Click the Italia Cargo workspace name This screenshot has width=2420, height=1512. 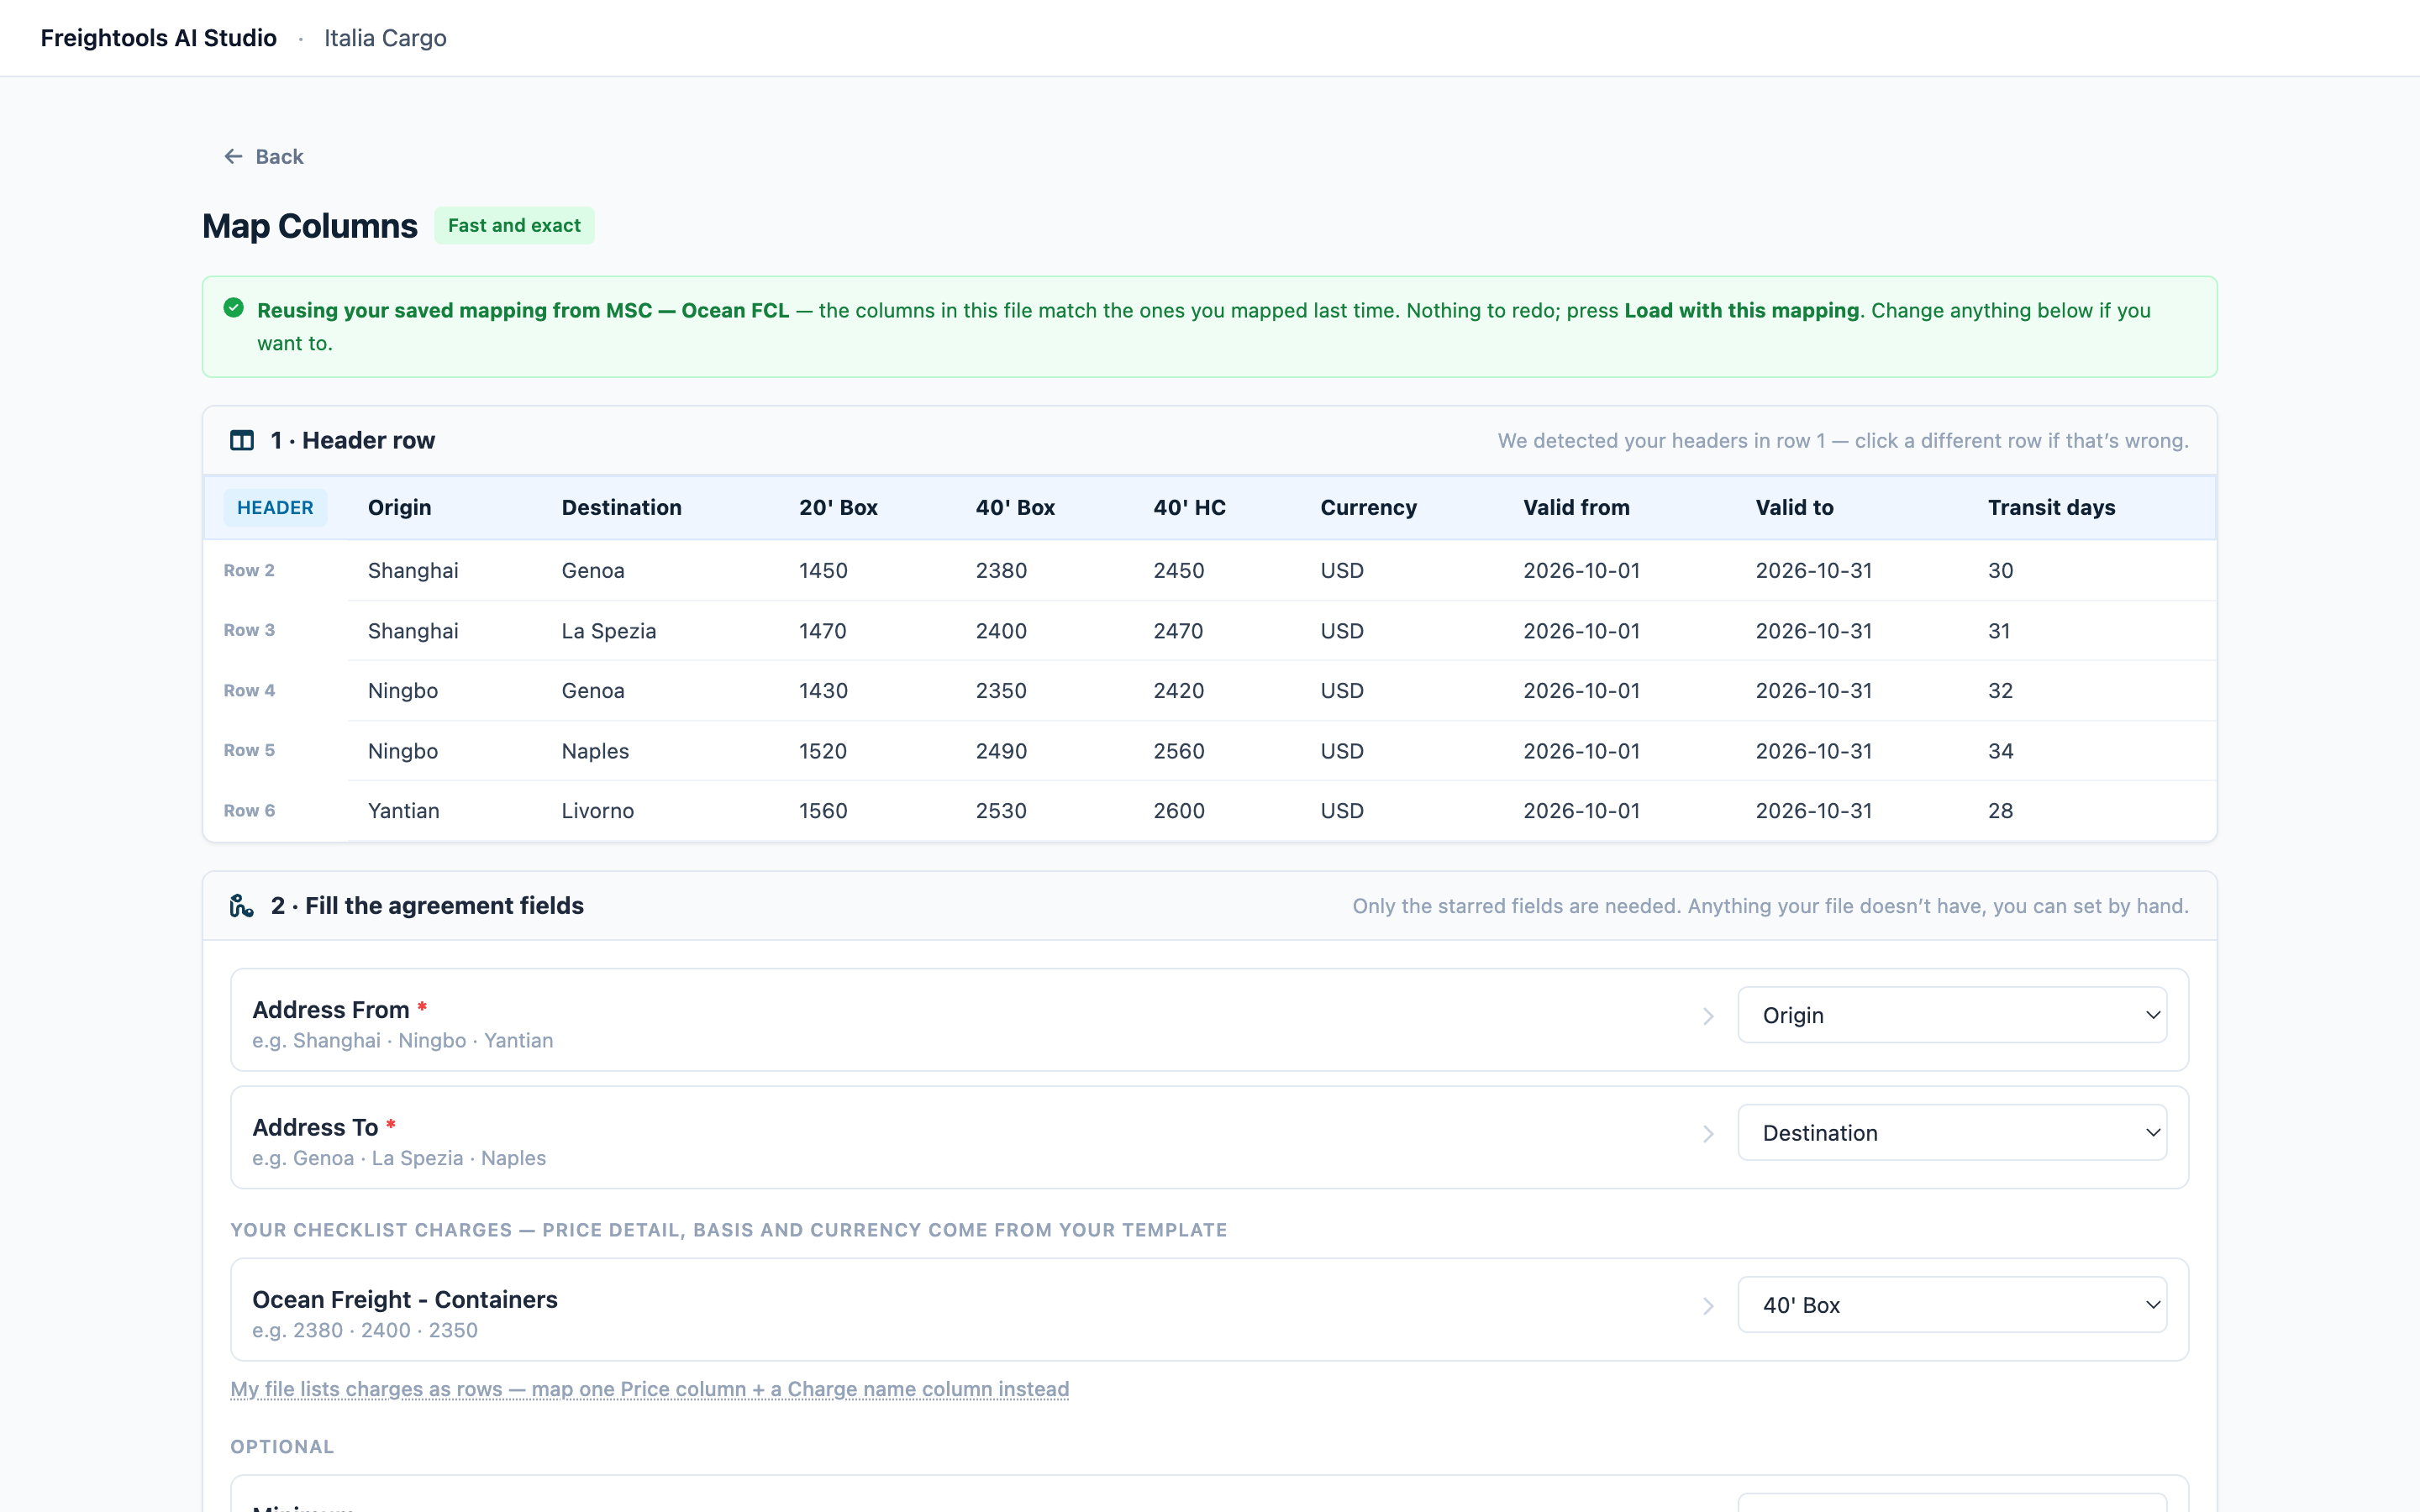[x=385, y=38]
